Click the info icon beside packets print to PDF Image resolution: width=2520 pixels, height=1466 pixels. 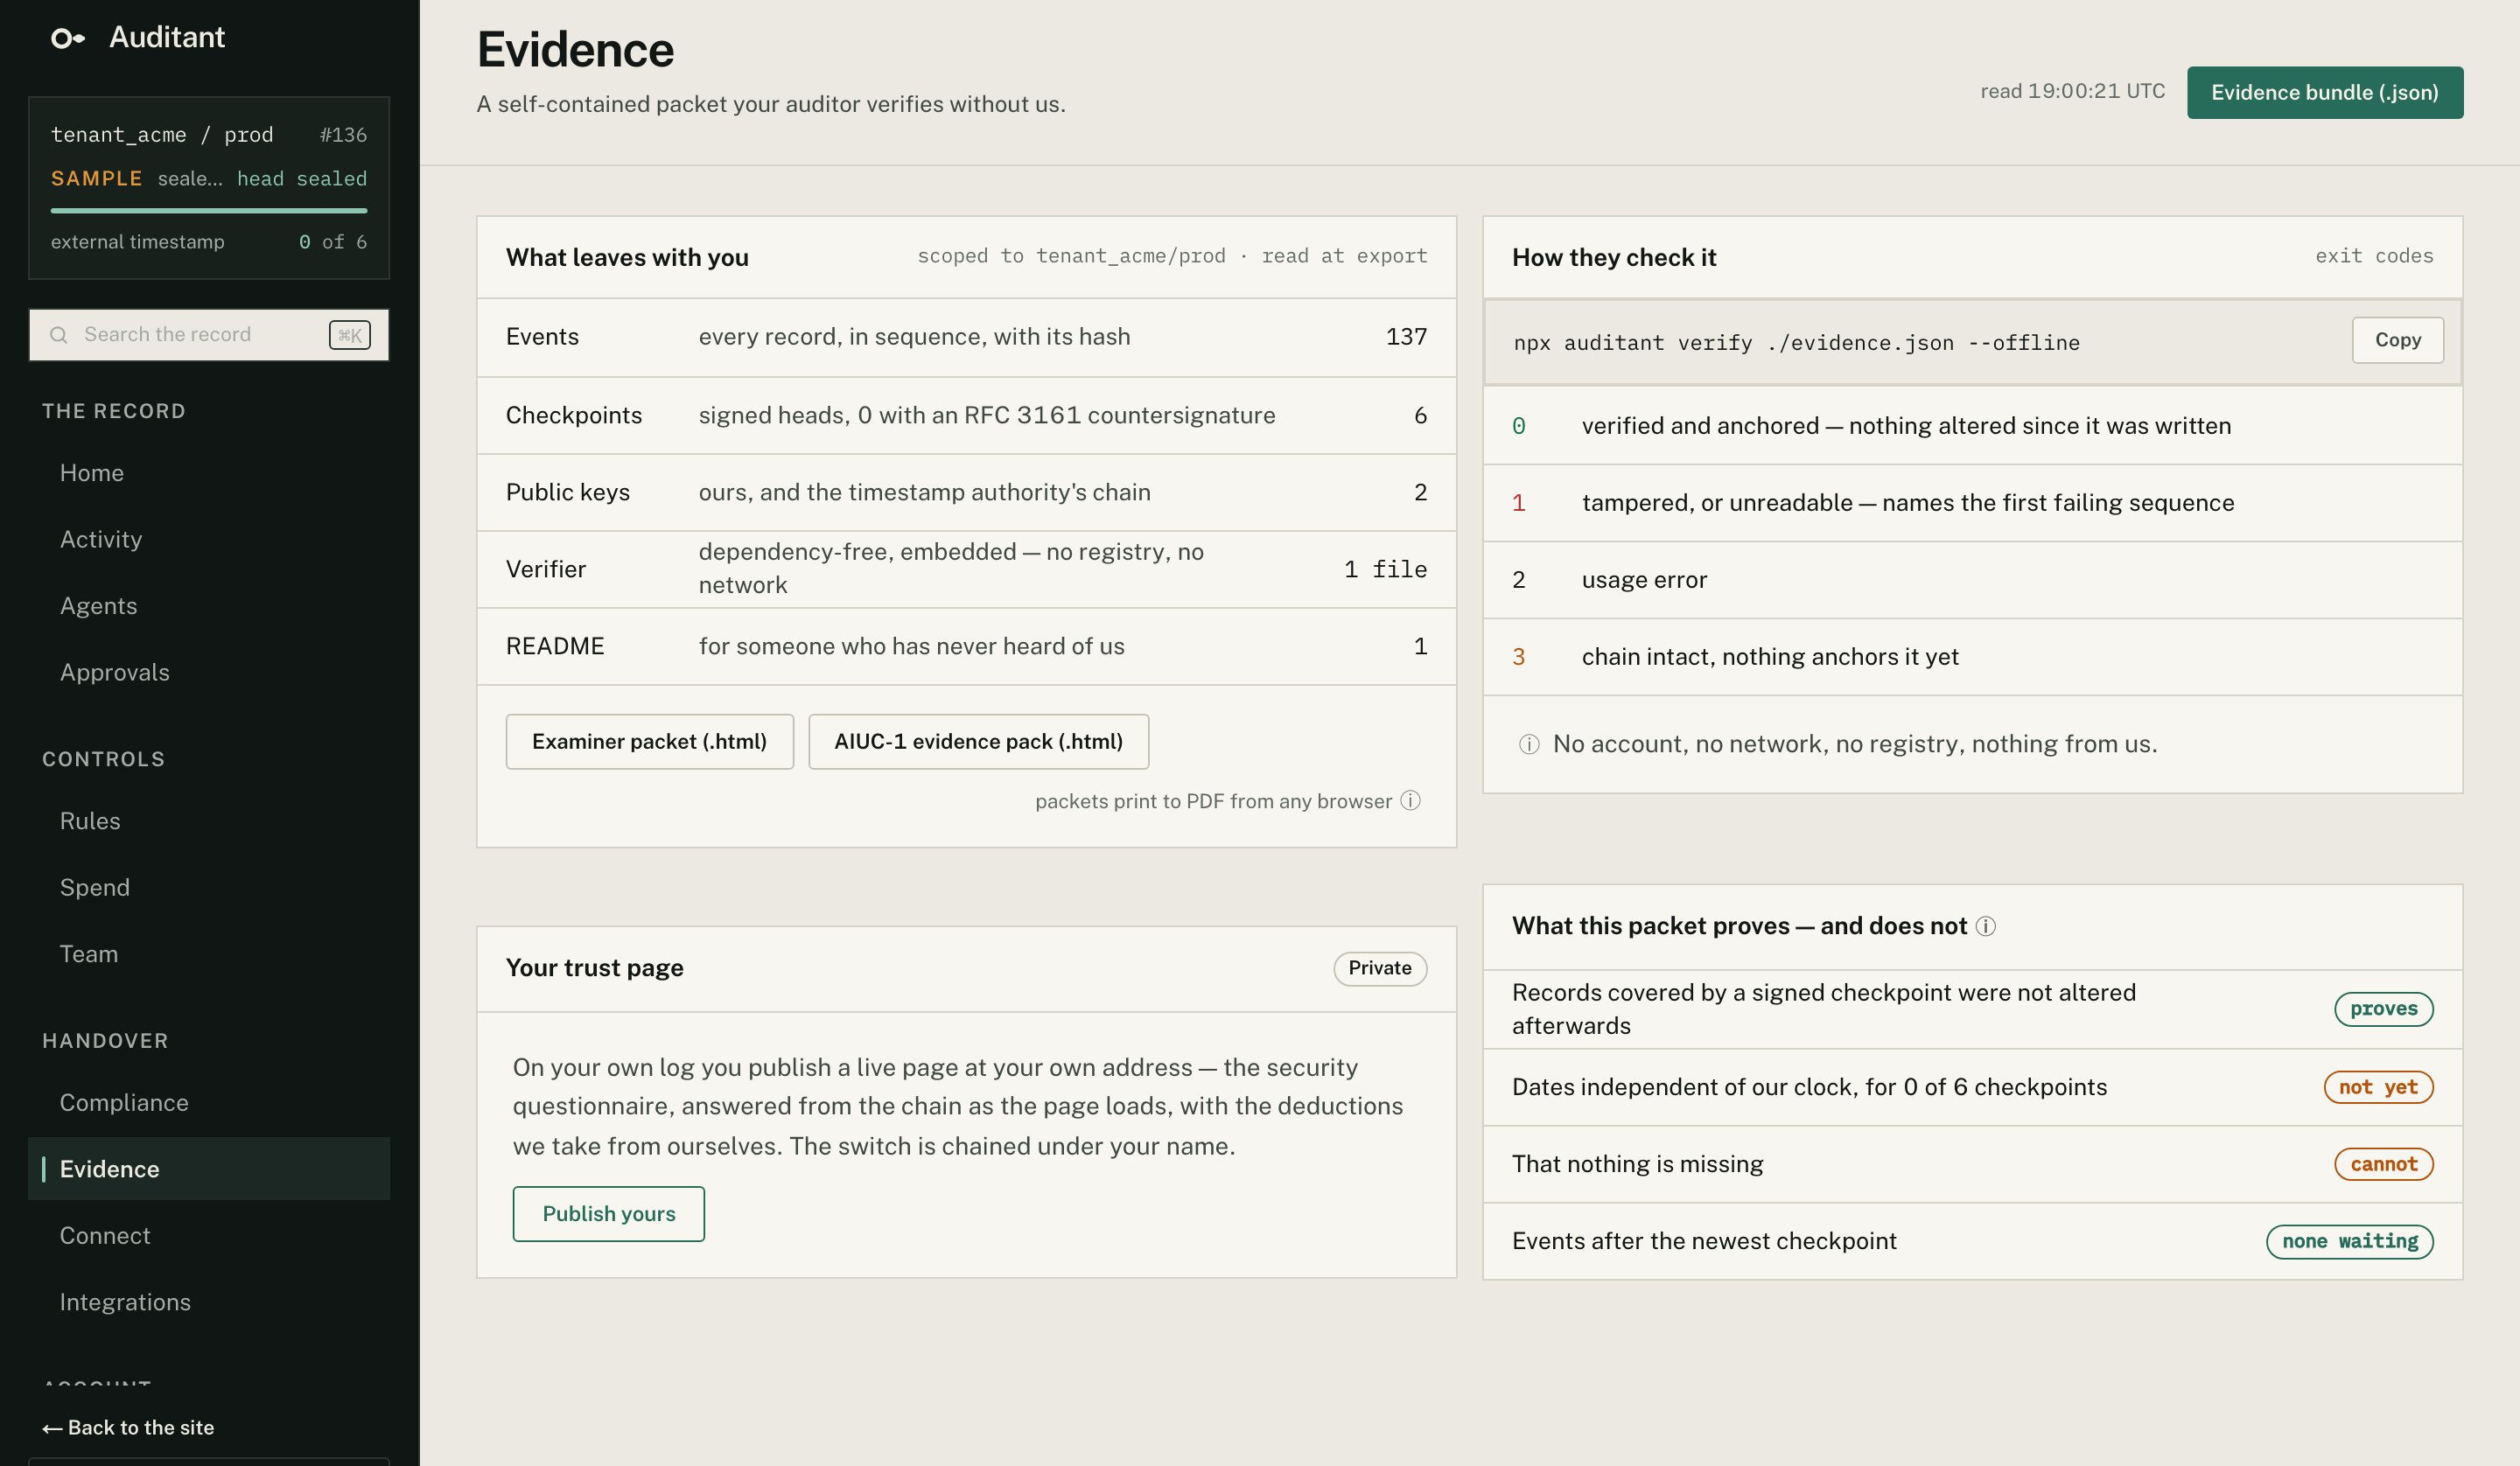click(x=1410, y=801)
